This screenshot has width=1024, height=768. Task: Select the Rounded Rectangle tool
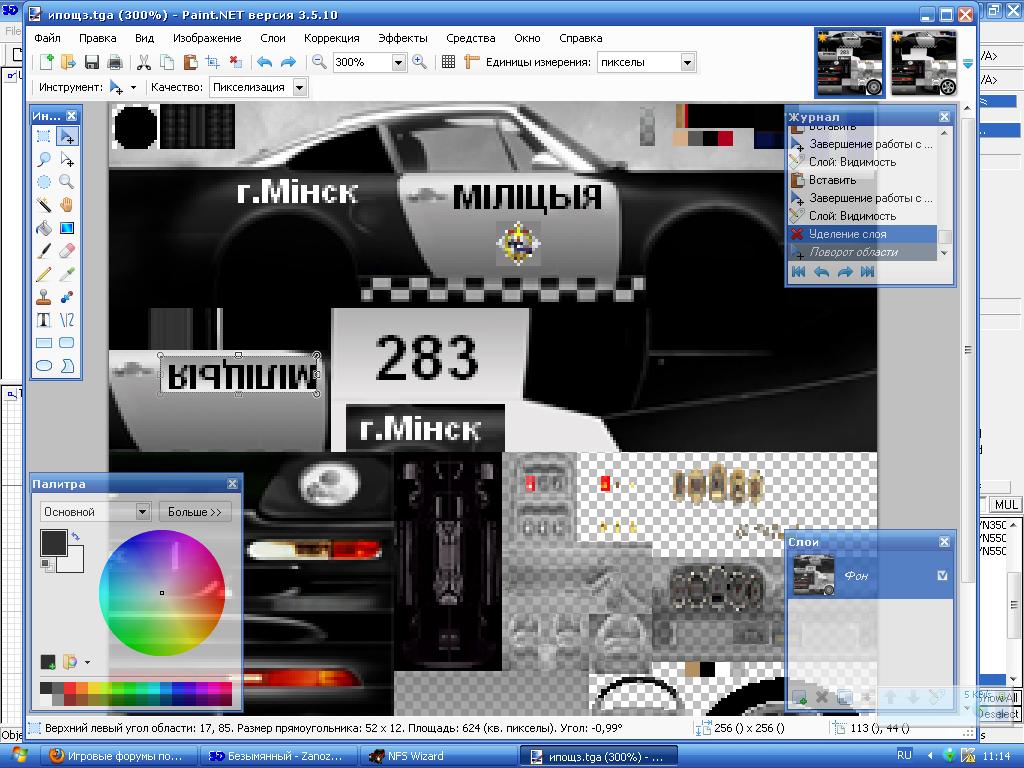67,342
